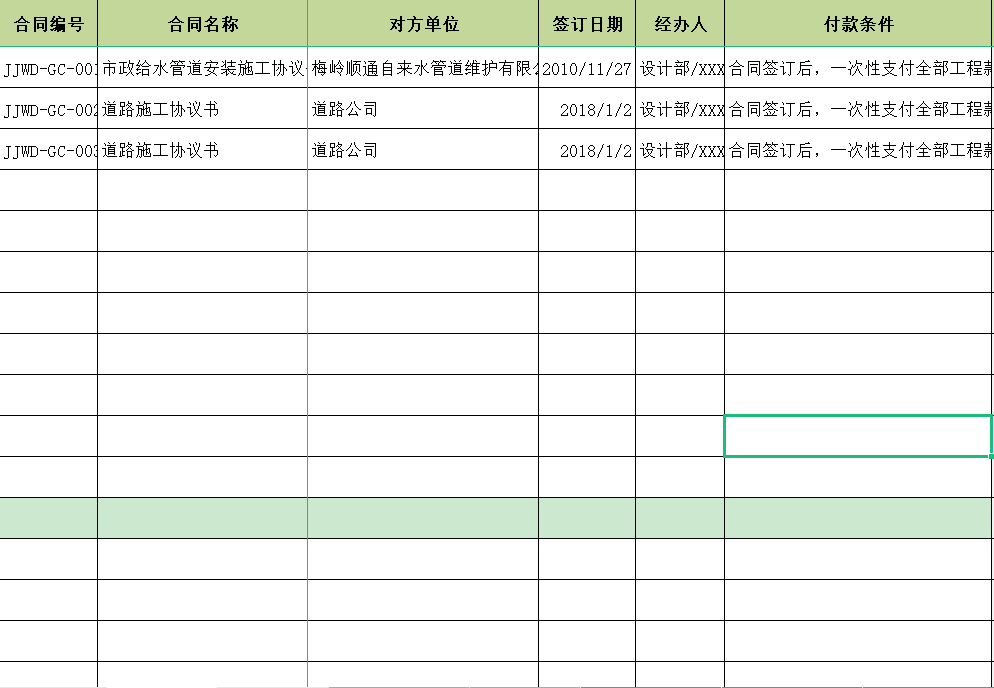The width and height of the screenshot is (994, 688).
Task: Select the last 道路公司 cell
Action: pos(420,151)
